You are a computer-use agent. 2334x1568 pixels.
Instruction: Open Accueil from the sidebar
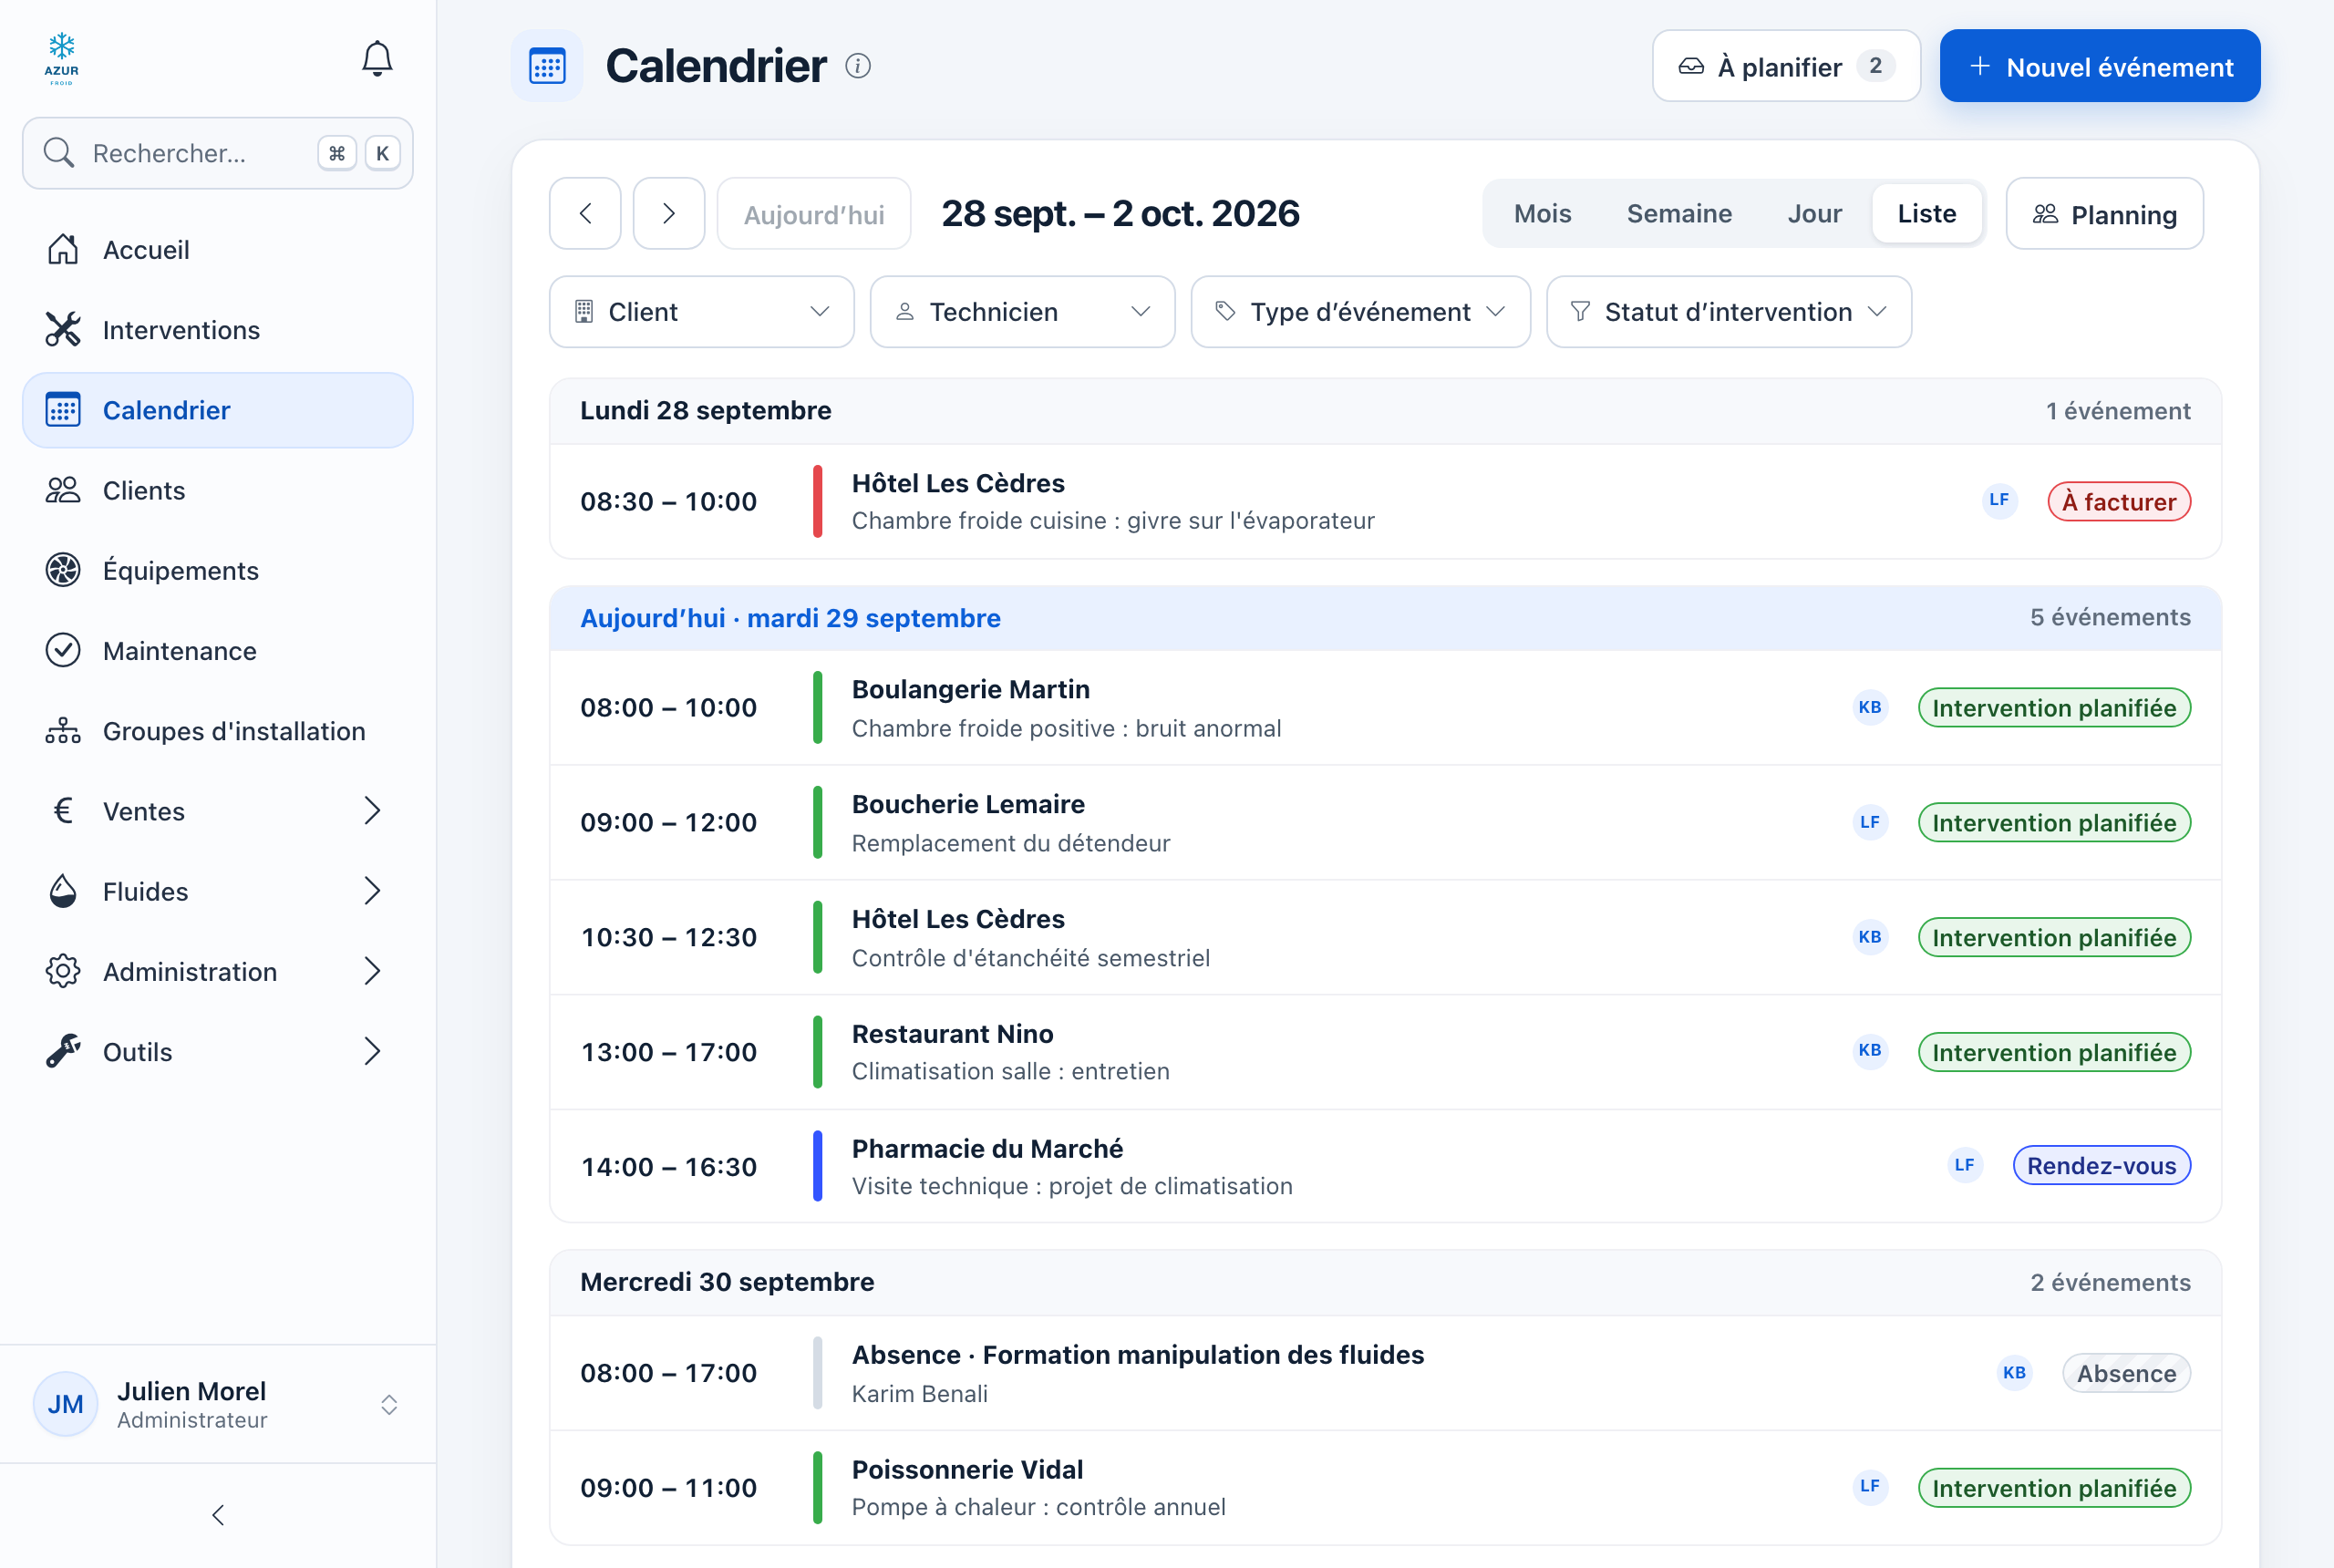point(218,250)
